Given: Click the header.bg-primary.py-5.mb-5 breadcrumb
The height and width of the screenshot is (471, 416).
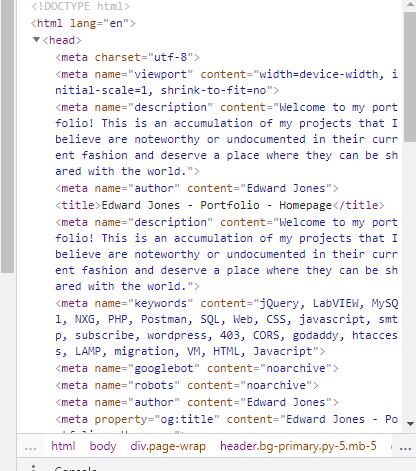Looking at the screenshot, I should click(x=298, y=446).
